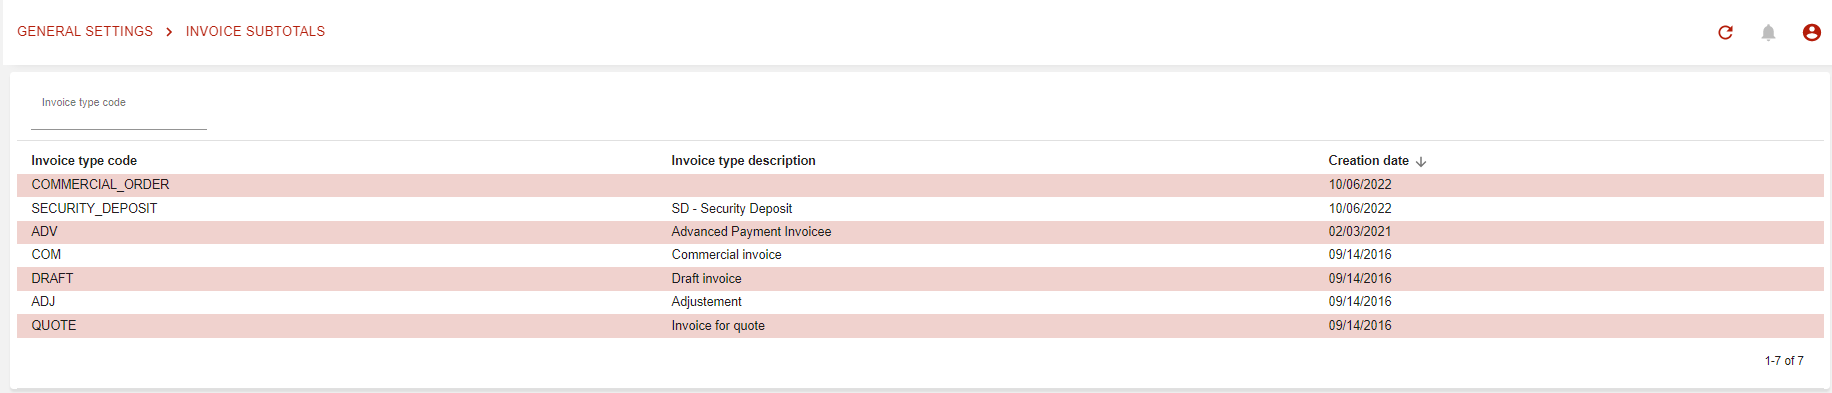This screenshot has height=393, width=1832.
Task: Go to the General Settings breadcrumb
Action: (85, 32)
